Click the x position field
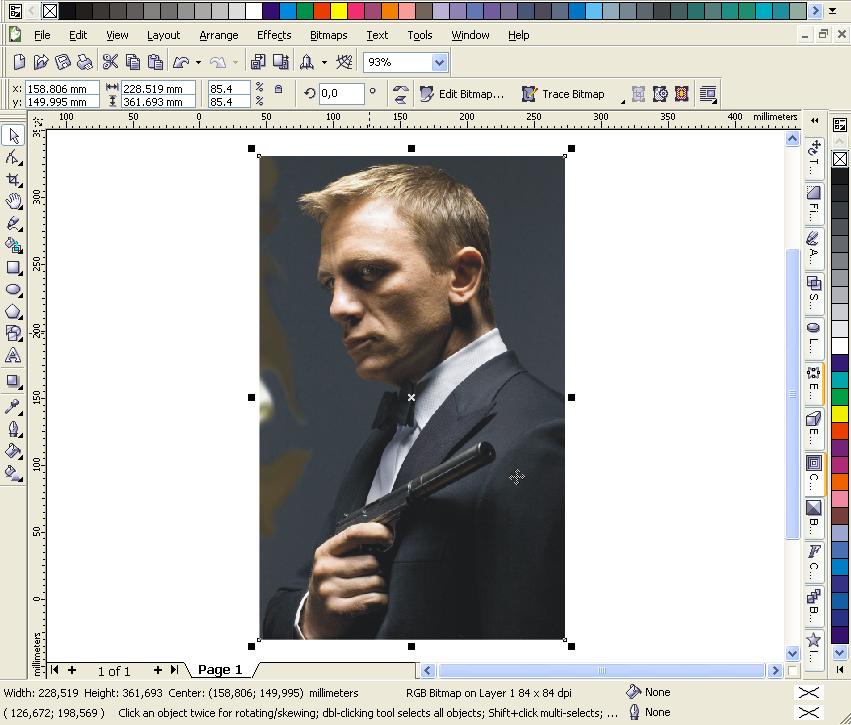The height and width of the screenshot is (725, 851). tap(62, 88)
